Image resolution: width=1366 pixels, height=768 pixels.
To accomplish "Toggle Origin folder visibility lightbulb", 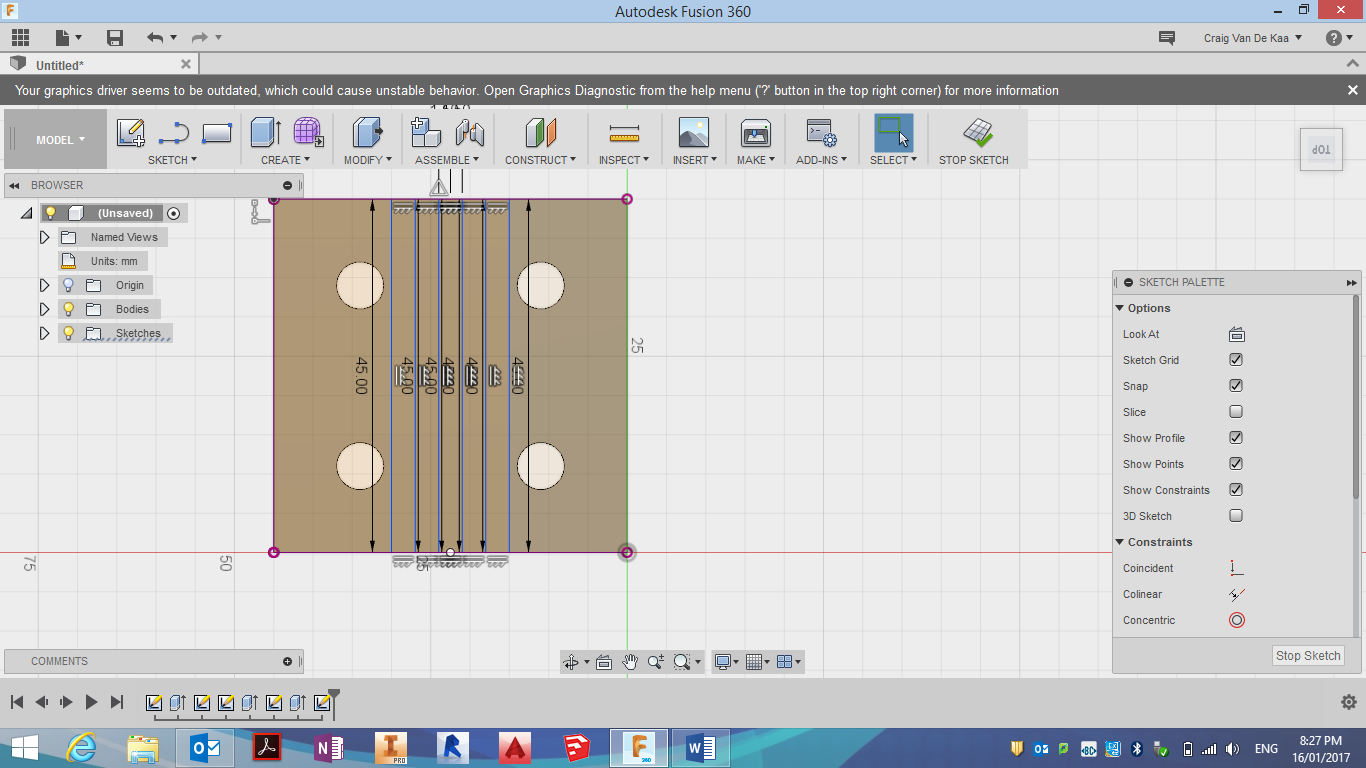I will coord(69,285).
